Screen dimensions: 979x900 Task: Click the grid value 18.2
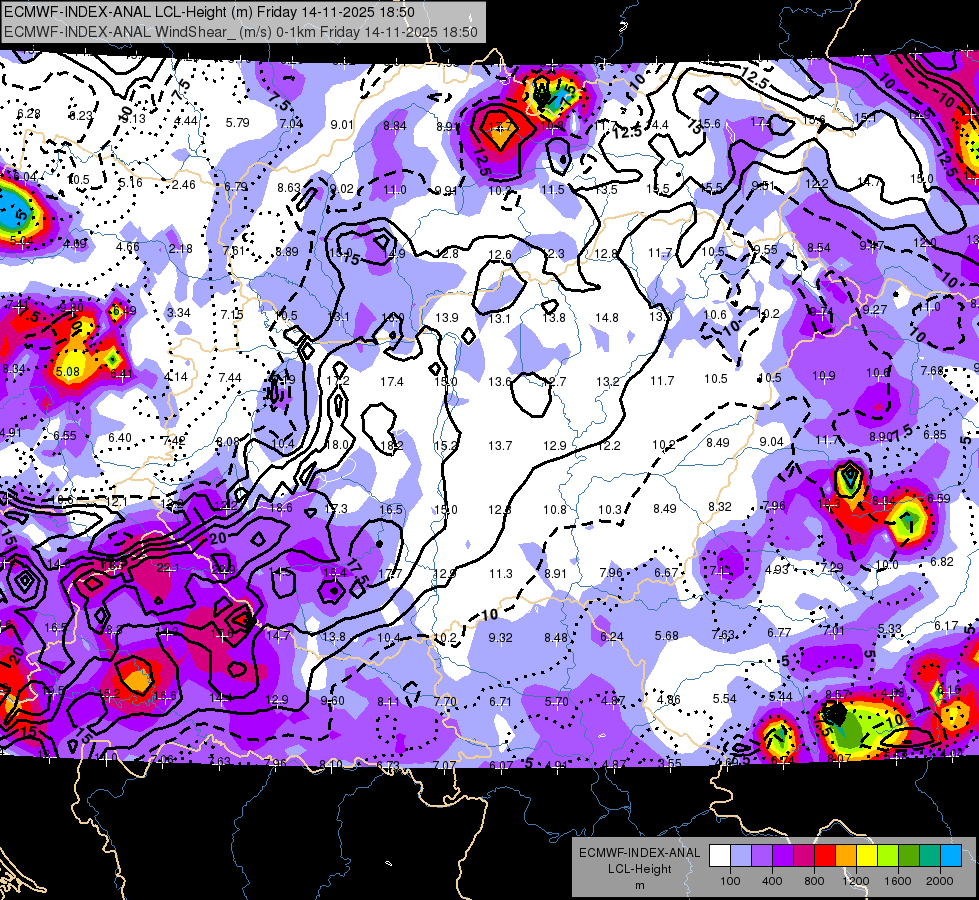(x=392, y=445)
